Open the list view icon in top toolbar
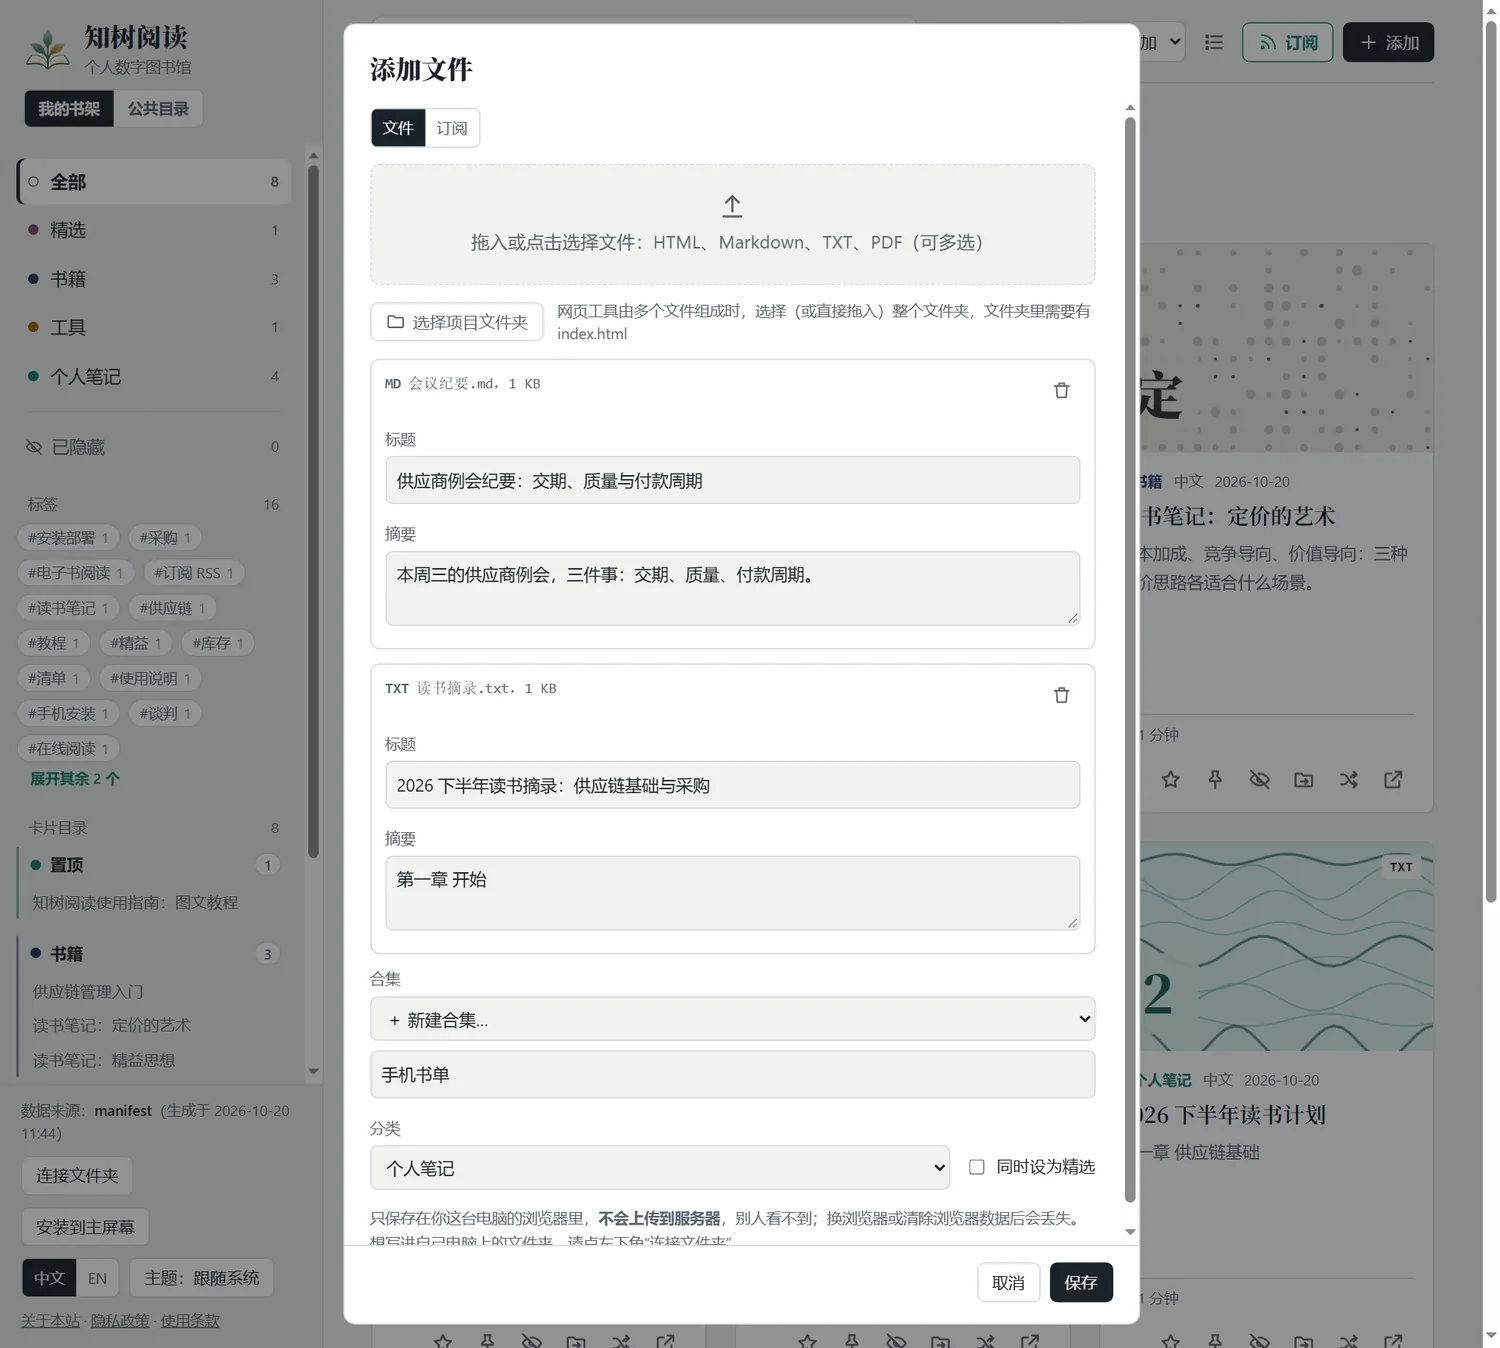Screen dimensions: 1500x1348 (x=1213, y=42)
